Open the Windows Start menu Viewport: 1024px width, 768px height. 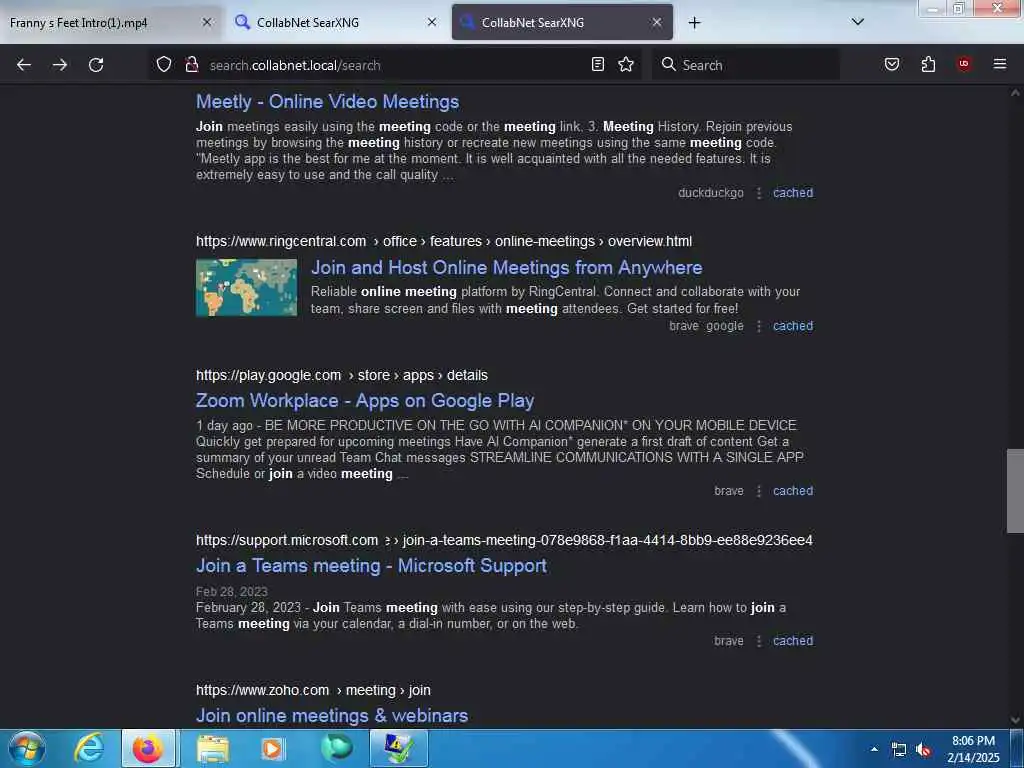[27, 748]
